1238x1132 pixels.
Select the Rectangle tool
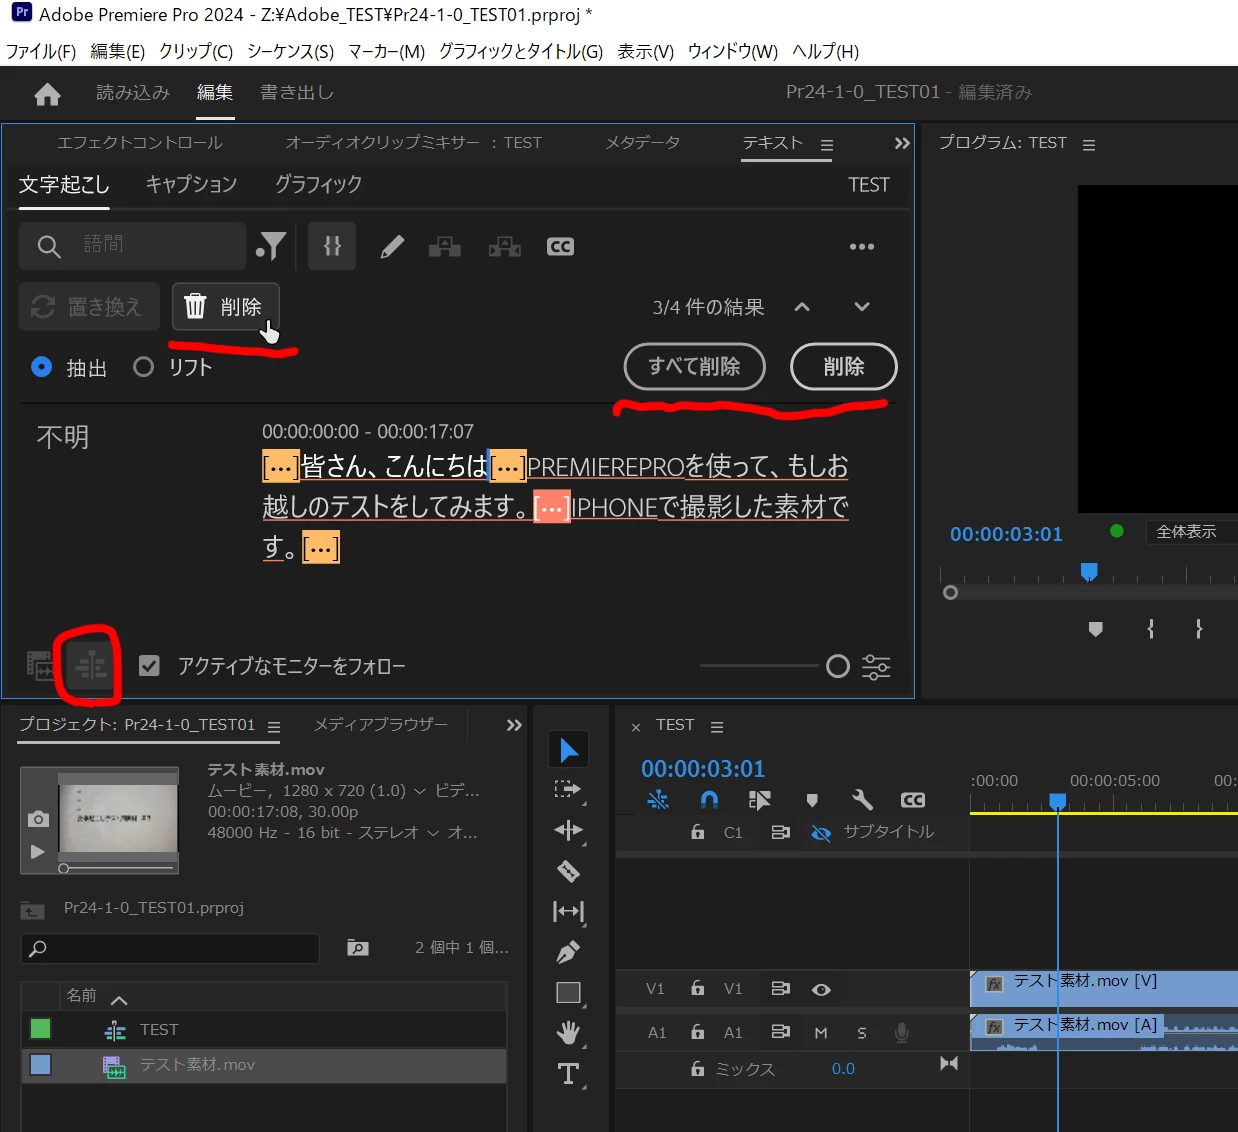click(568, 992)
